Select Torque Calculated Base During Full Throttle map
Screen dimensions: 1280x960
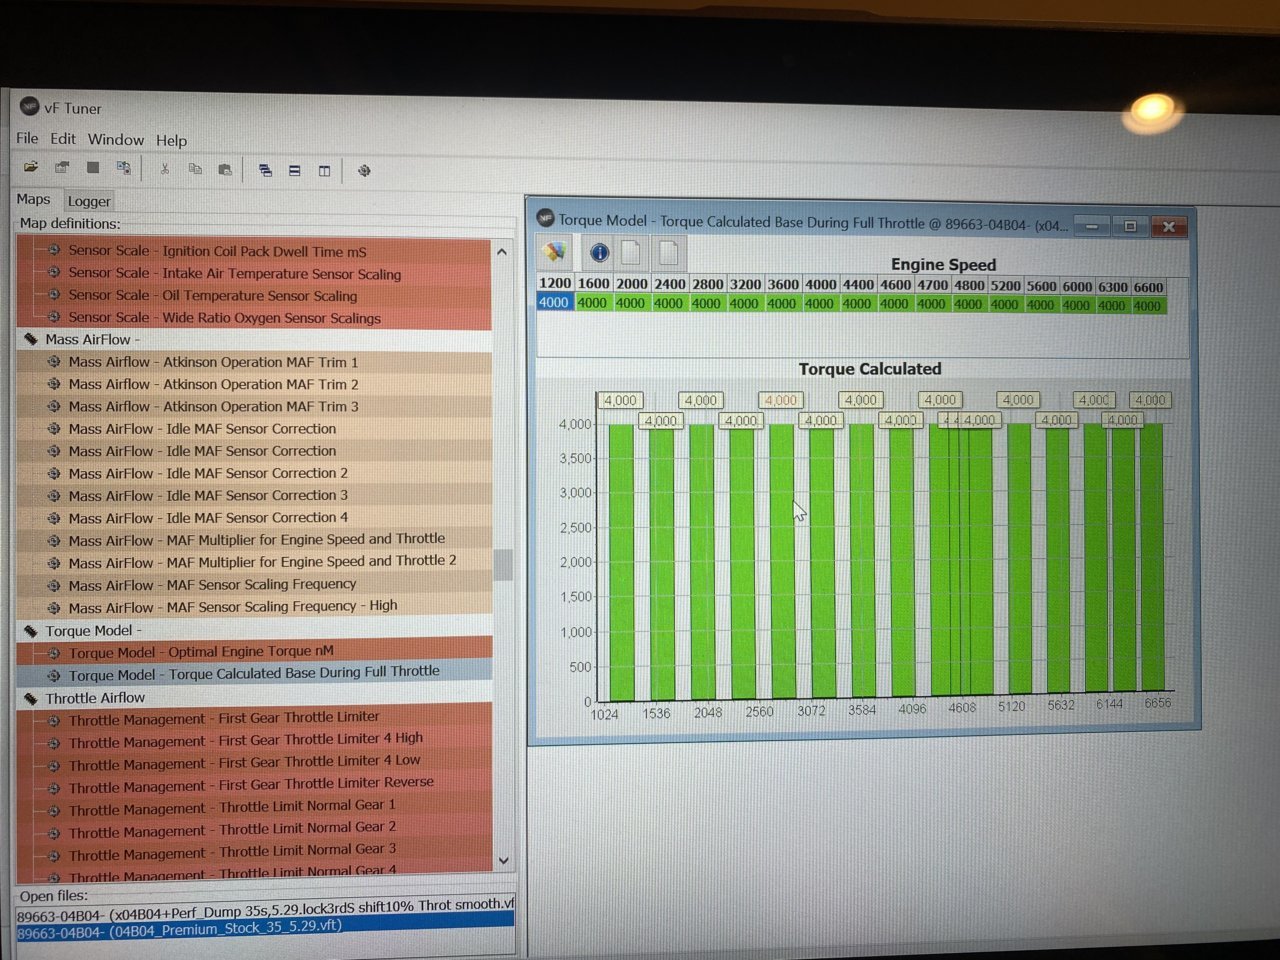(x=254, y=673)
